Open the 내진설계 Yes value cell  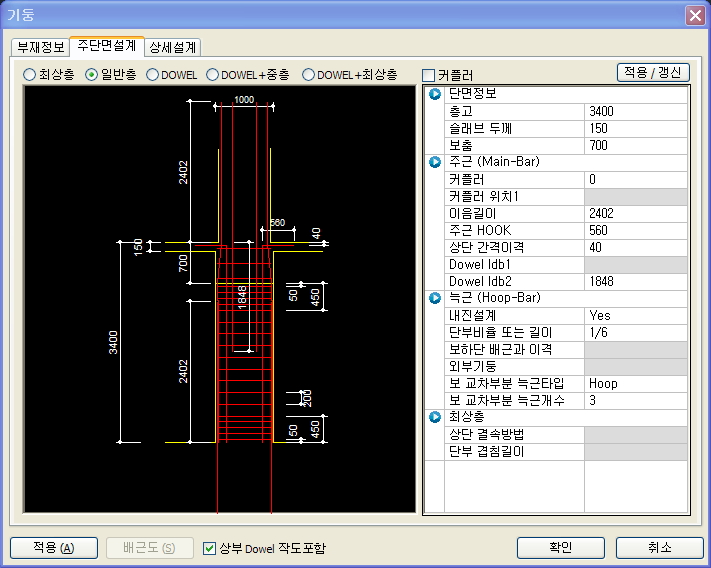click(x=636, y=316)
